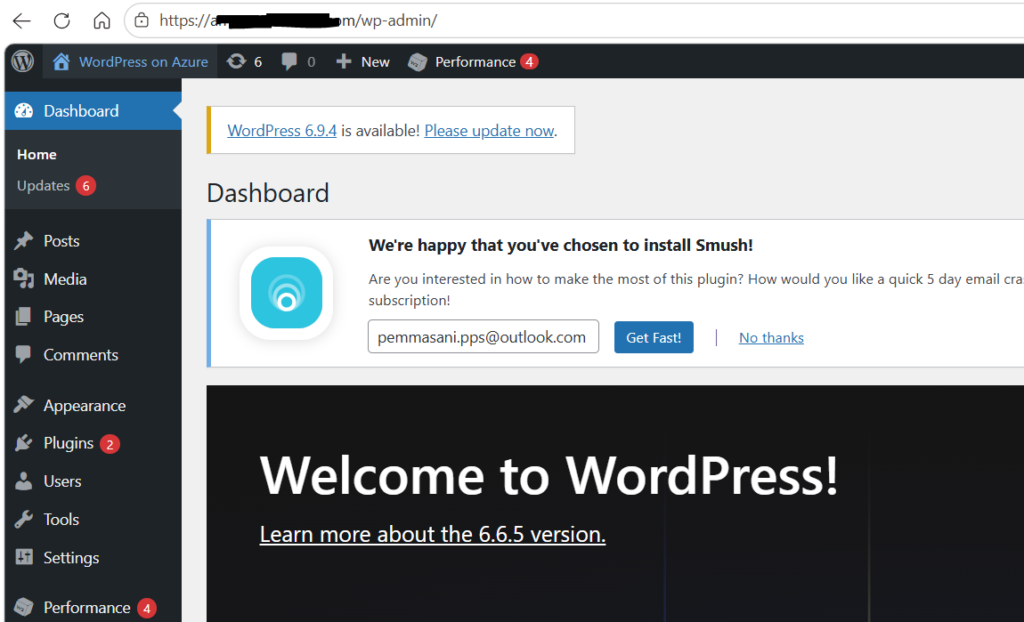Click the plus icon next to New
This screenshot has width=1024, height=622.
click(x=344, y=61)
